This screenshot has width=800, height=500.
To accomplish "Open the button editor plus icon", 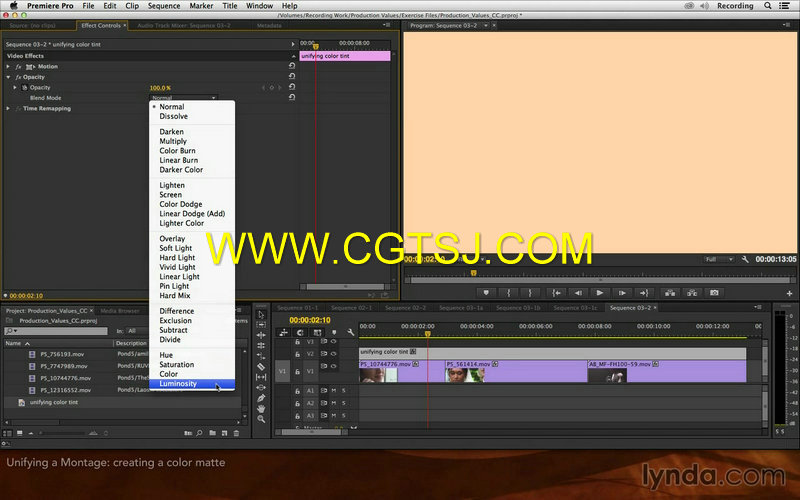I will click(x=789, y=293).
